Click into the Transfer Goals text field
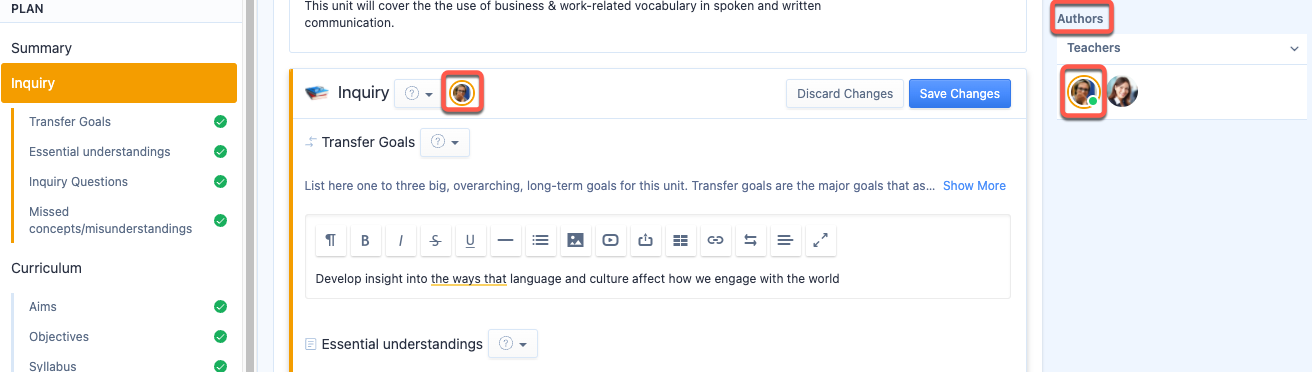 (x=658, y=279)
